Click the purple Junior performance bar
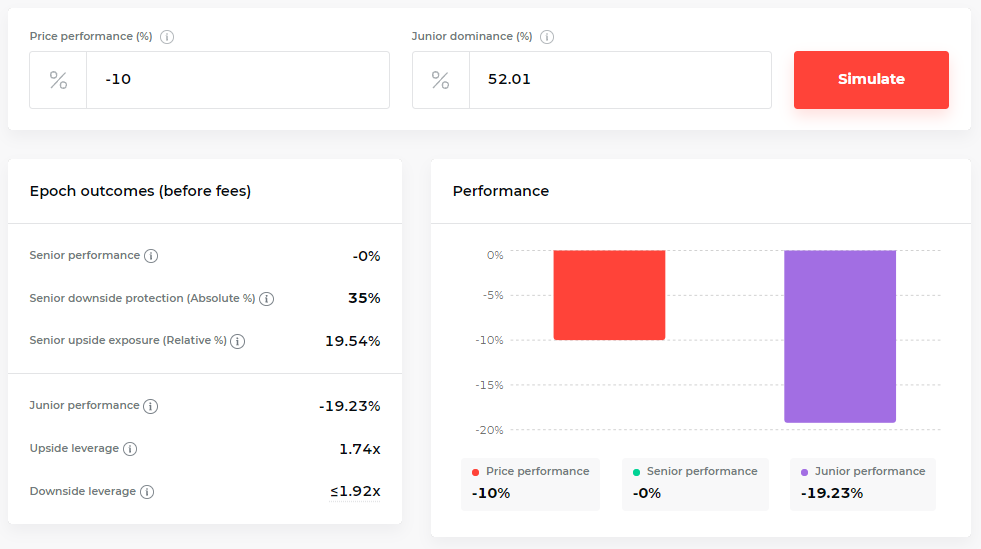This screenshot has height=549, width=981. (x=840, y=336)
